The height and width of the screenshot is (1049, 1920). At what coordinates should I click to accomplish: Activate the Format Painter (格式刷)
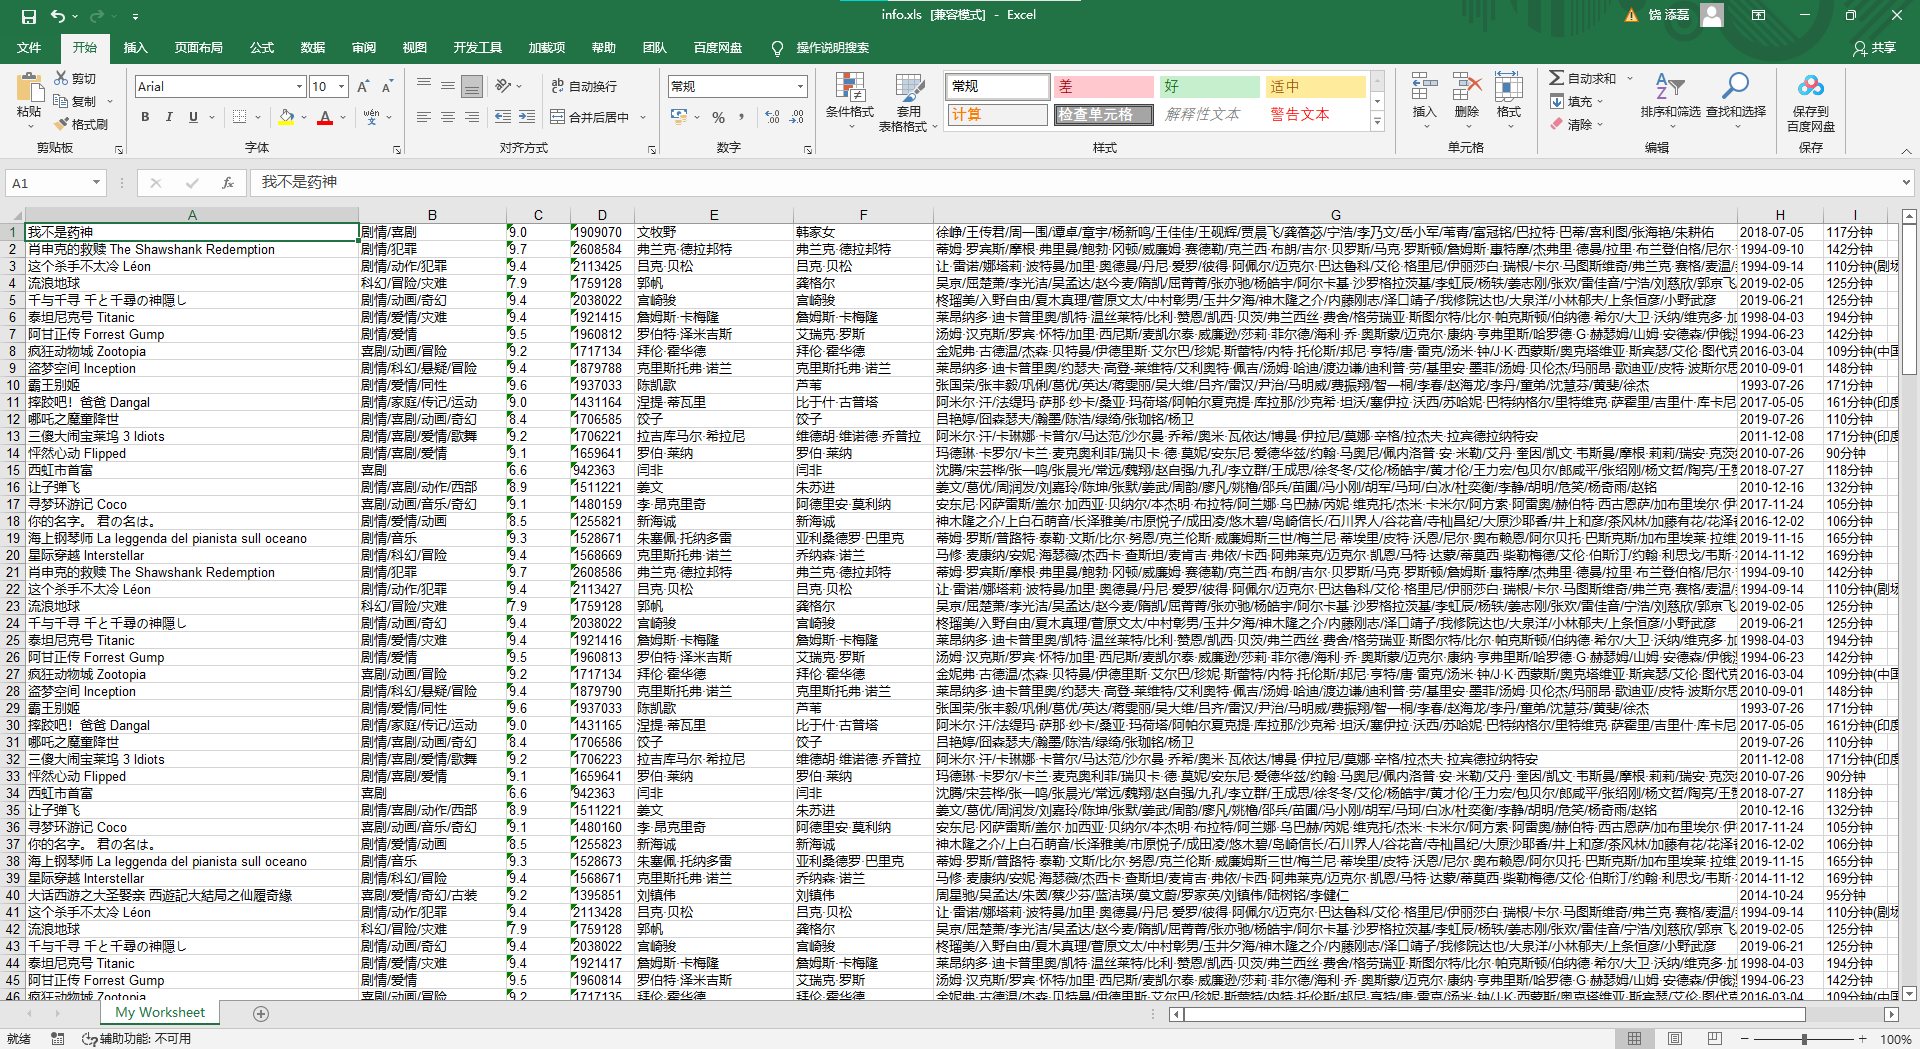point(80,124)
